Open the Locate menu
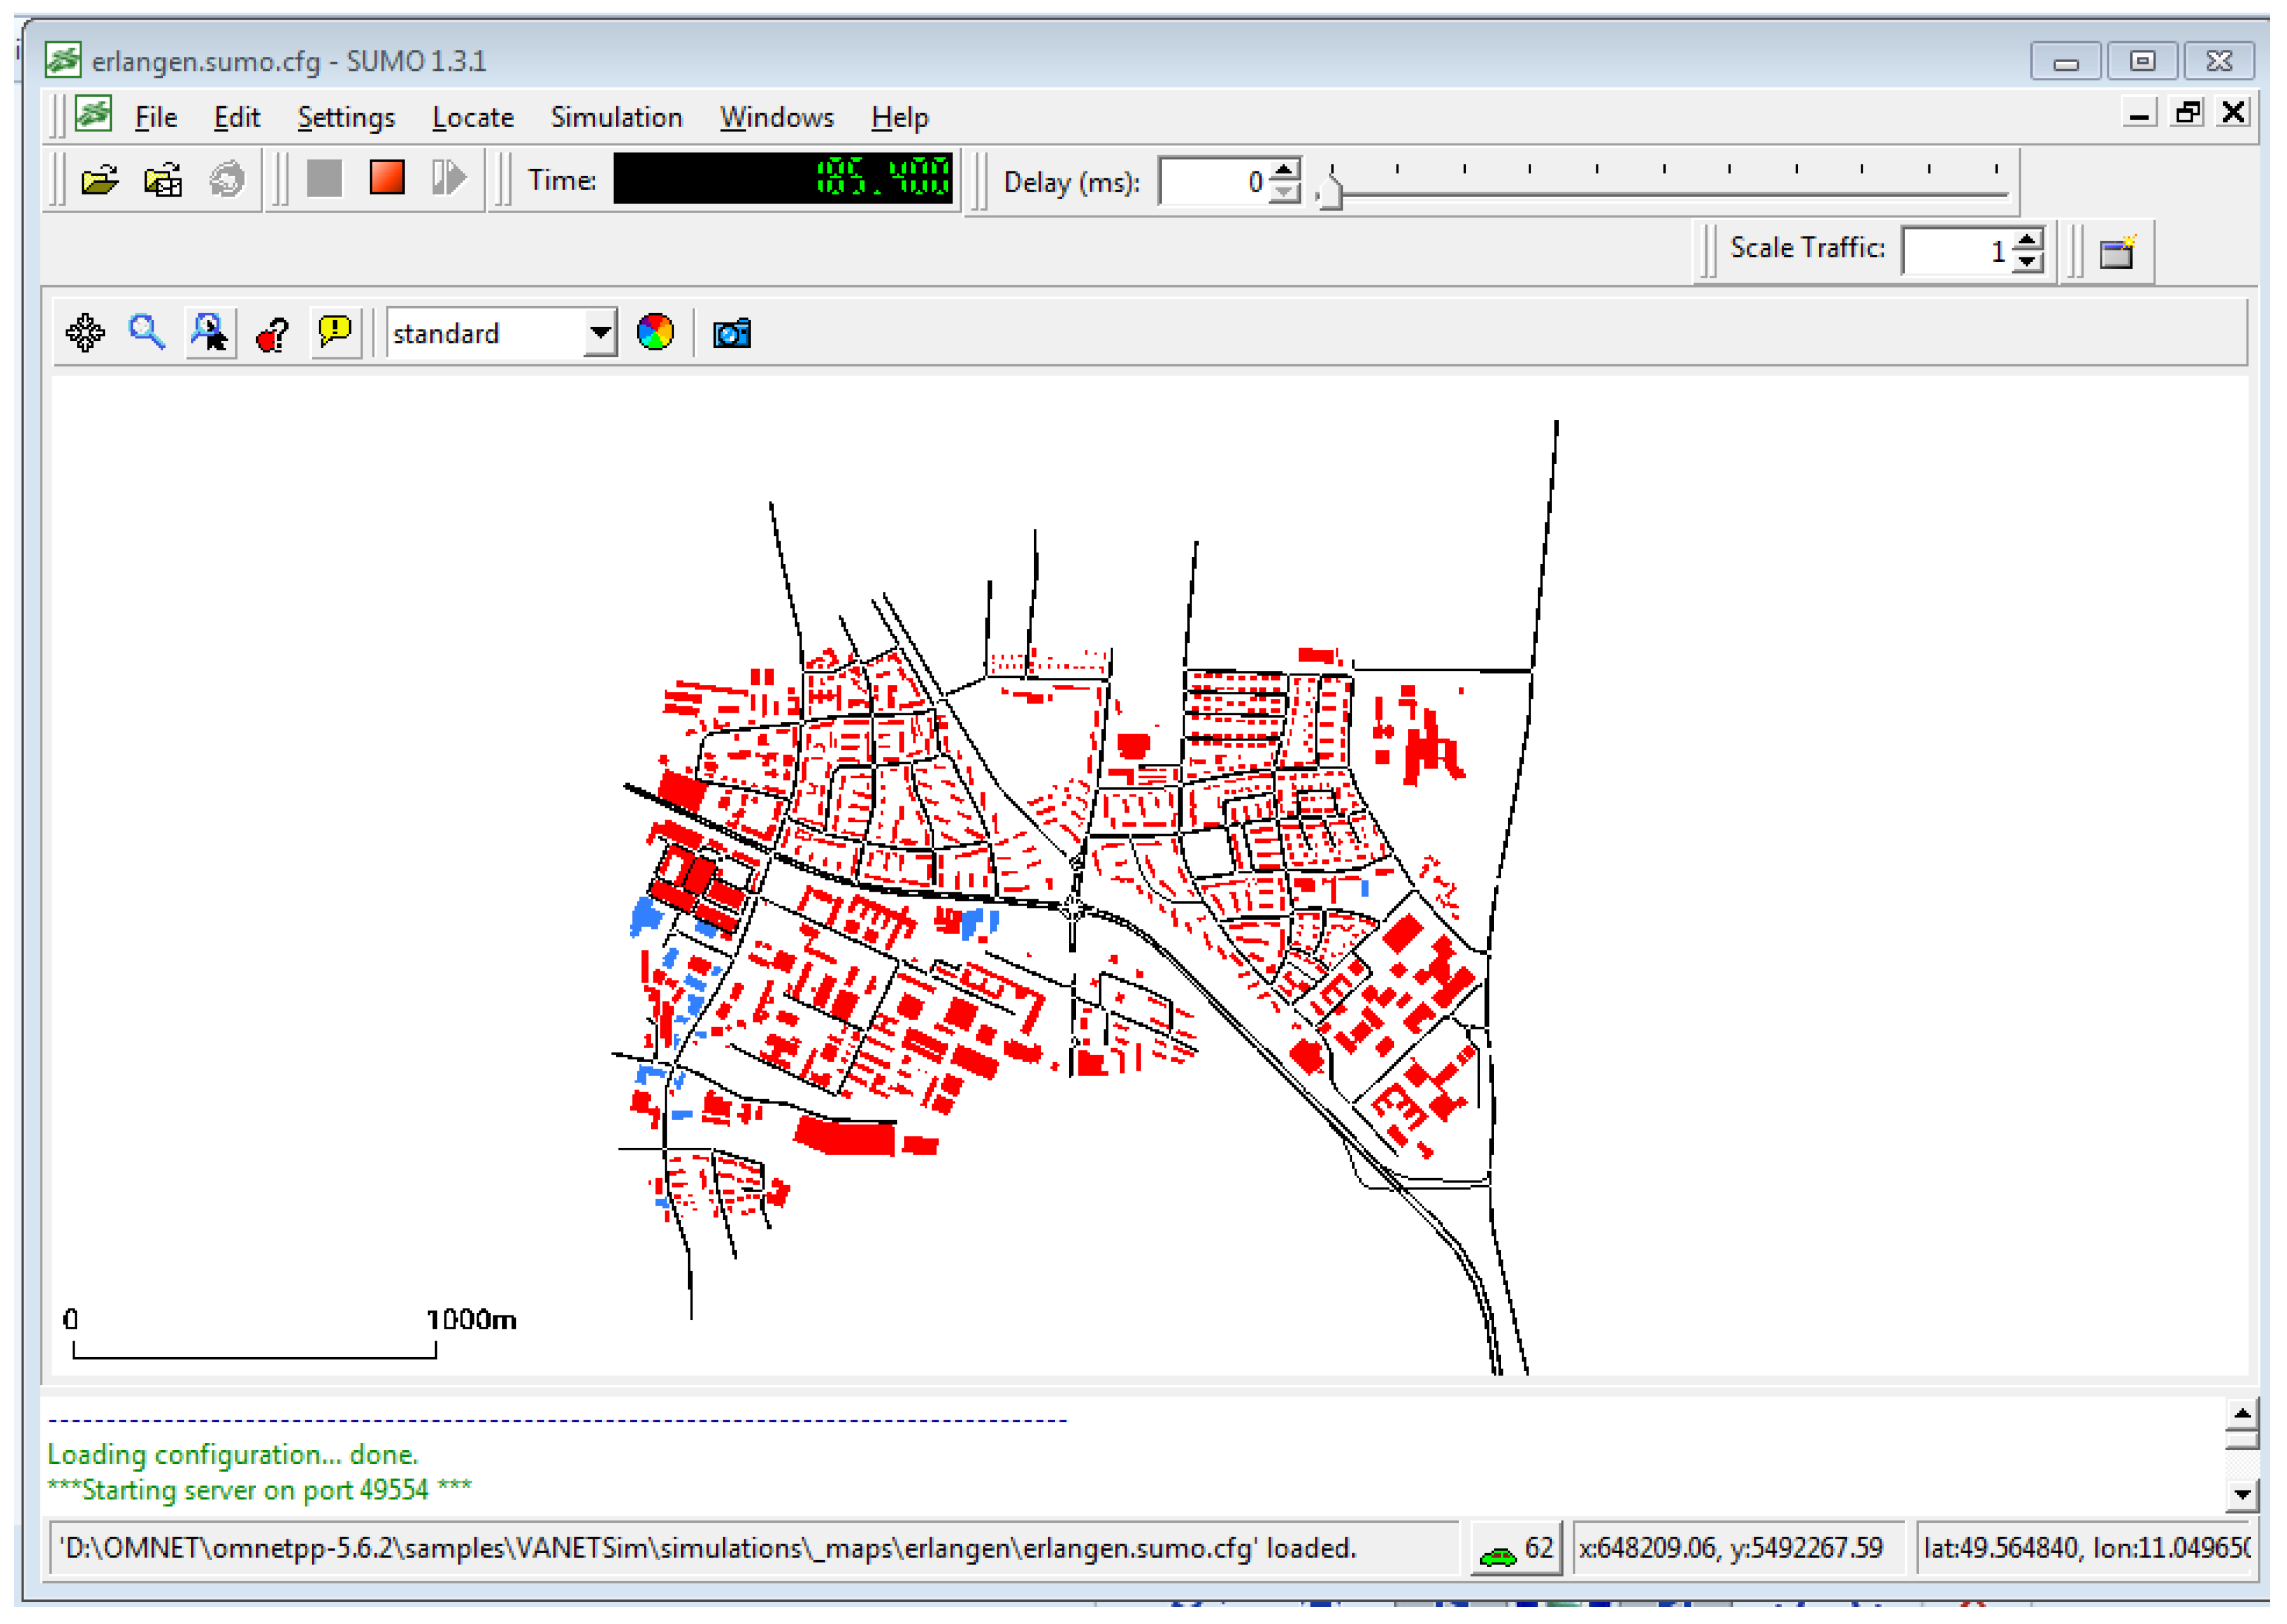 473,118
